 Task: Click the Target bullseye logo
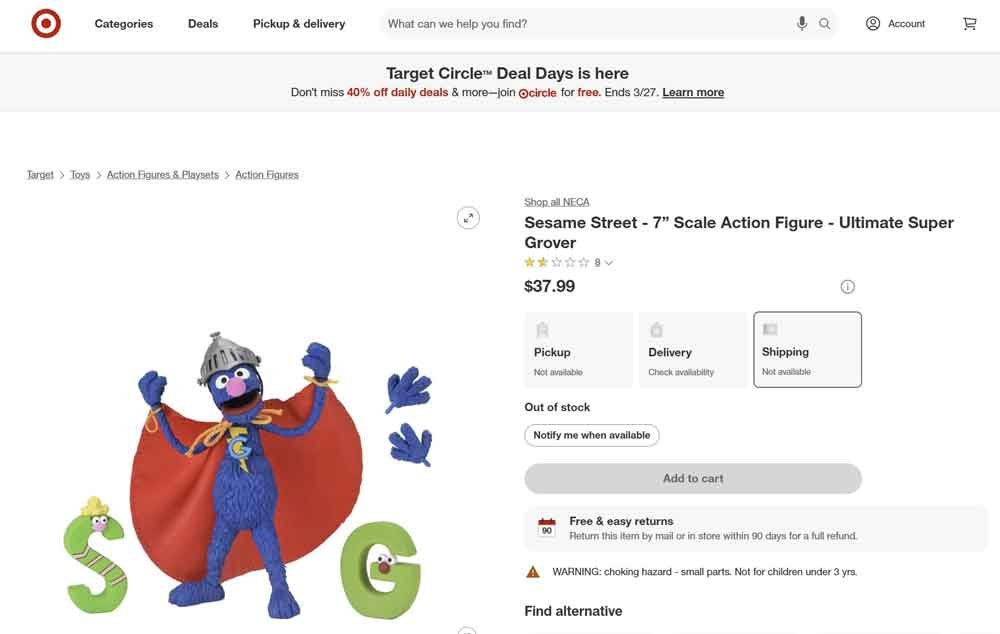tap(45, 23)
